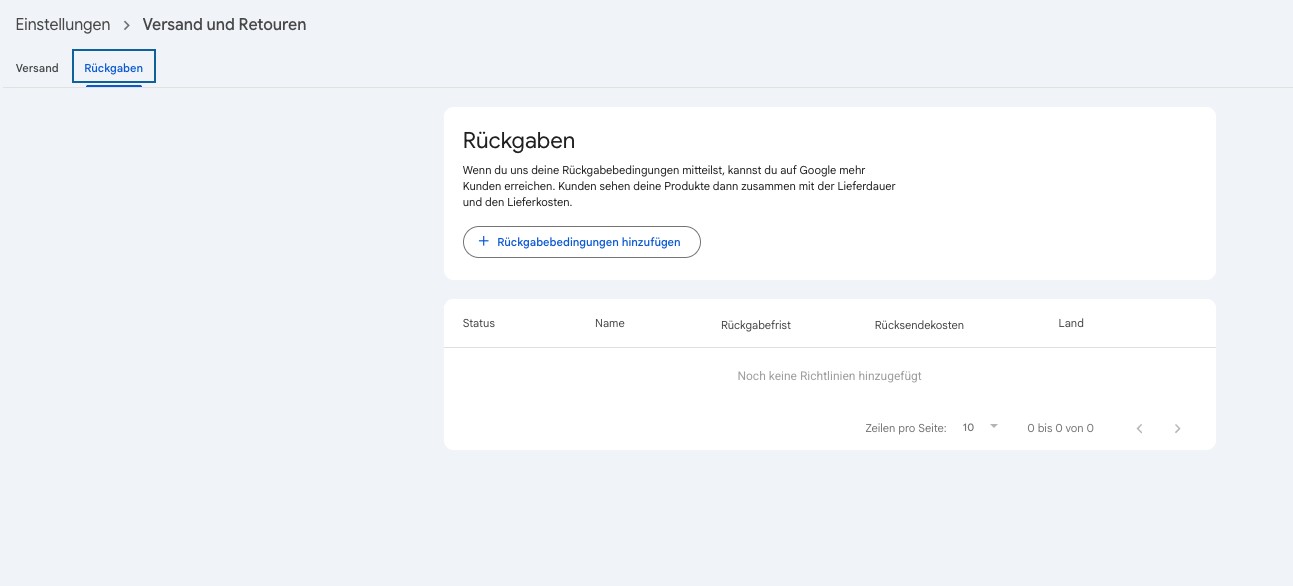This screenshot has width=1293, height=586.
Task: Sort by the Name column header
Action: pyautogui.click(x=609, y=323)
